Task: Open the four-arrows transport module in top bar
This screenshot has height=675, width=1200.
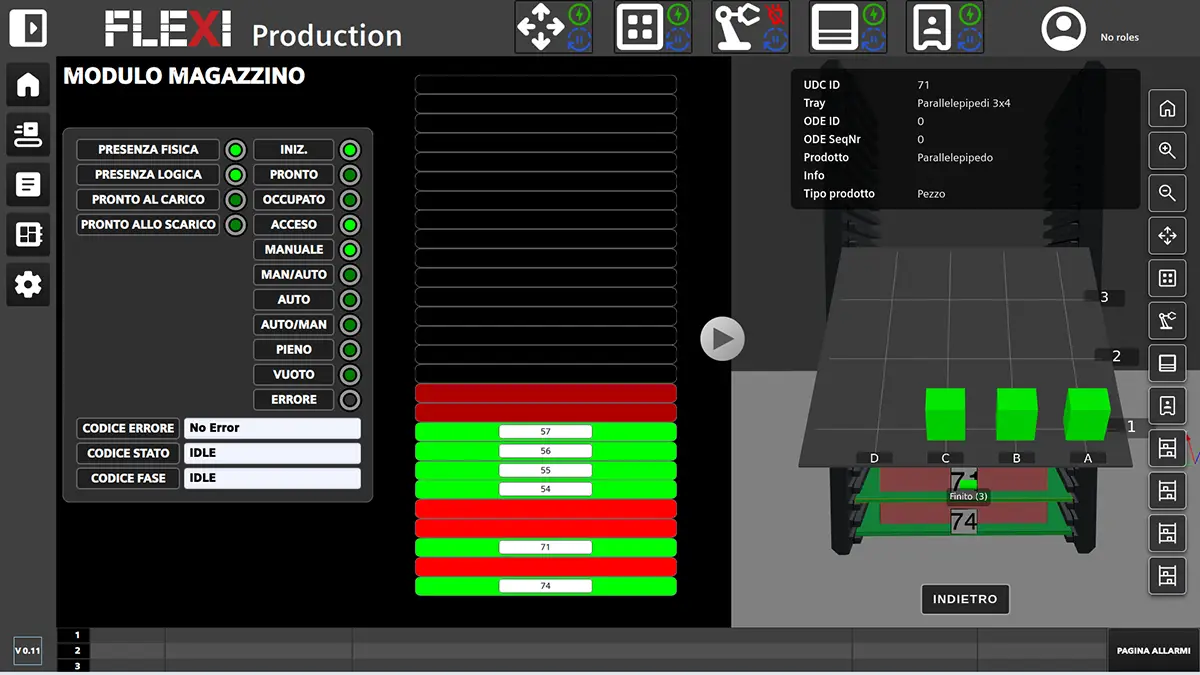Action: (541, 27)
